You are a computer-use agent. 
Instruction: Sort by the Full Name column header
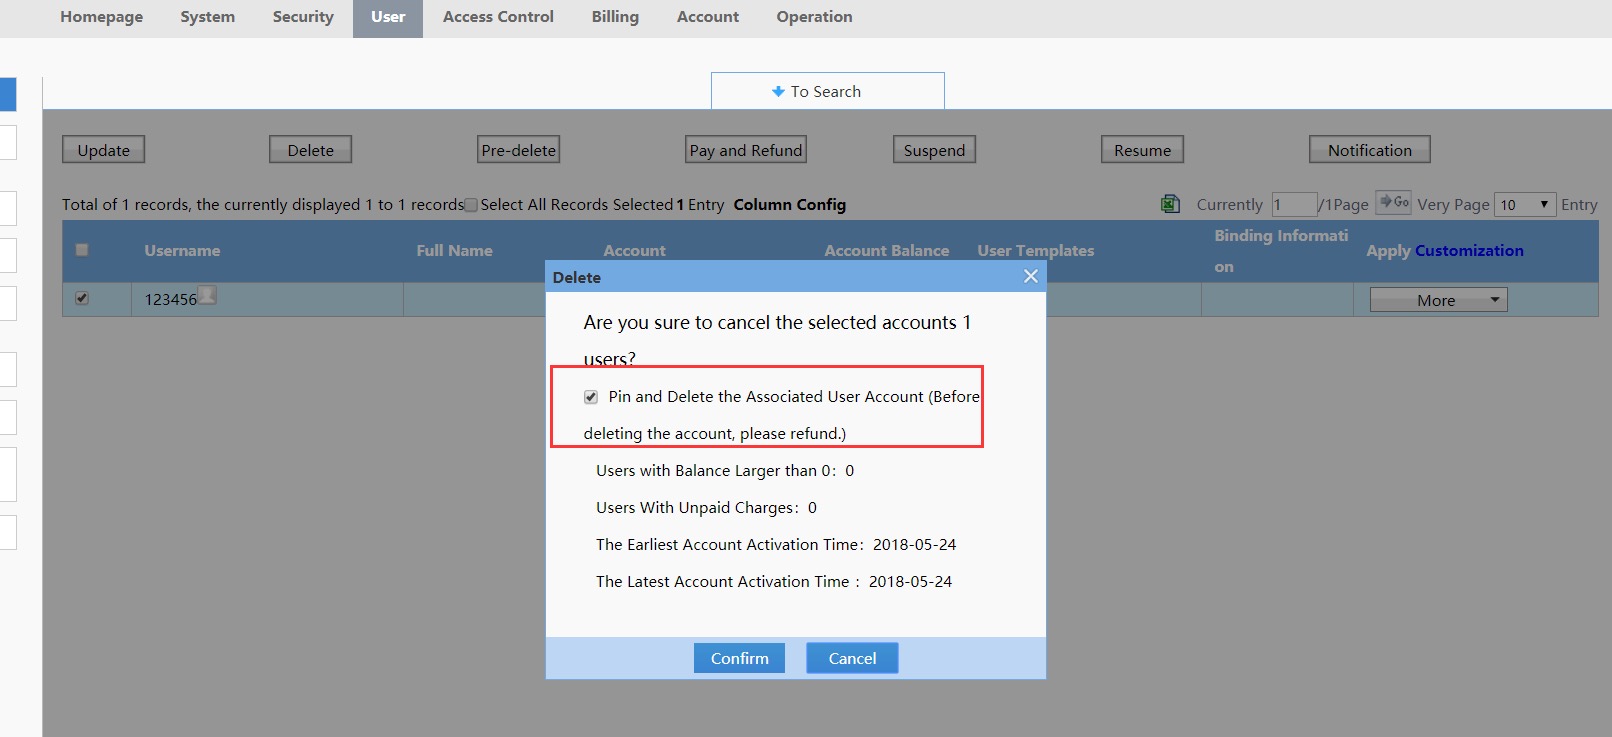[454, 251]
